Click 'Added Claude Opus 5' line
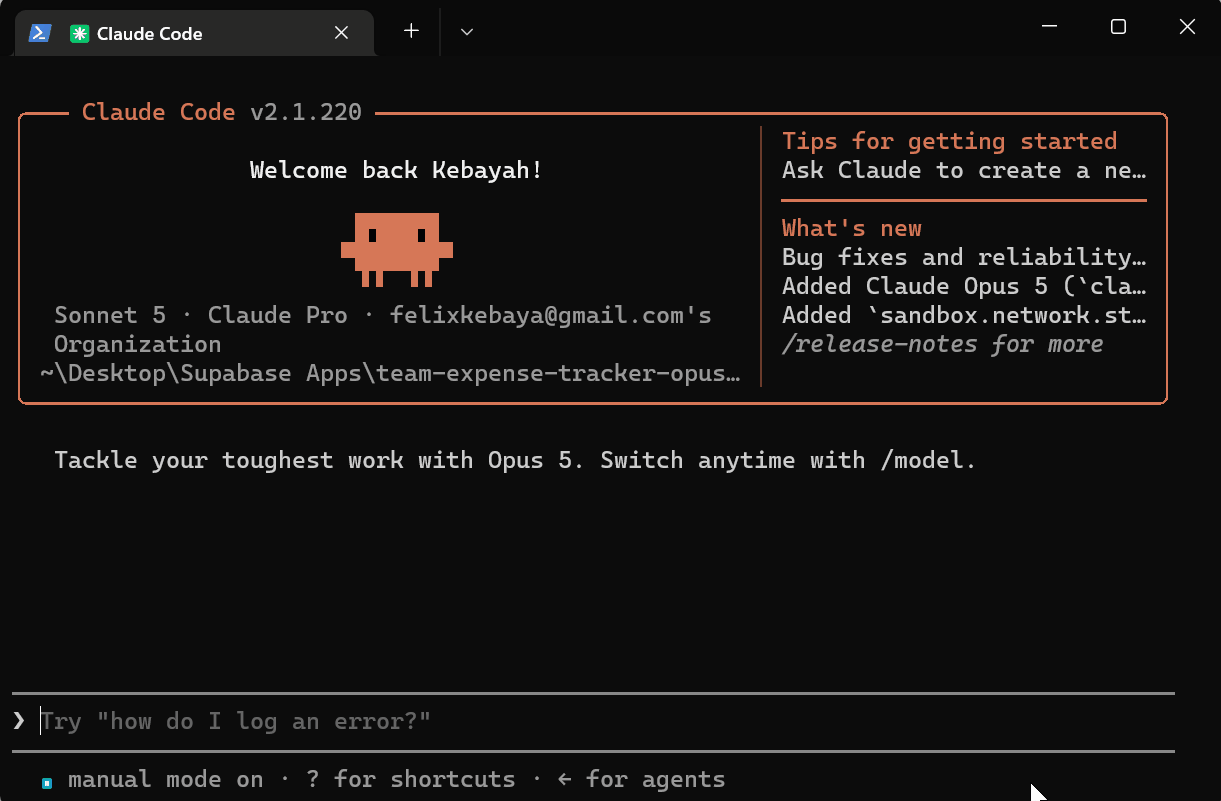This screenshot has height=801, width=1221. [964, 286]
